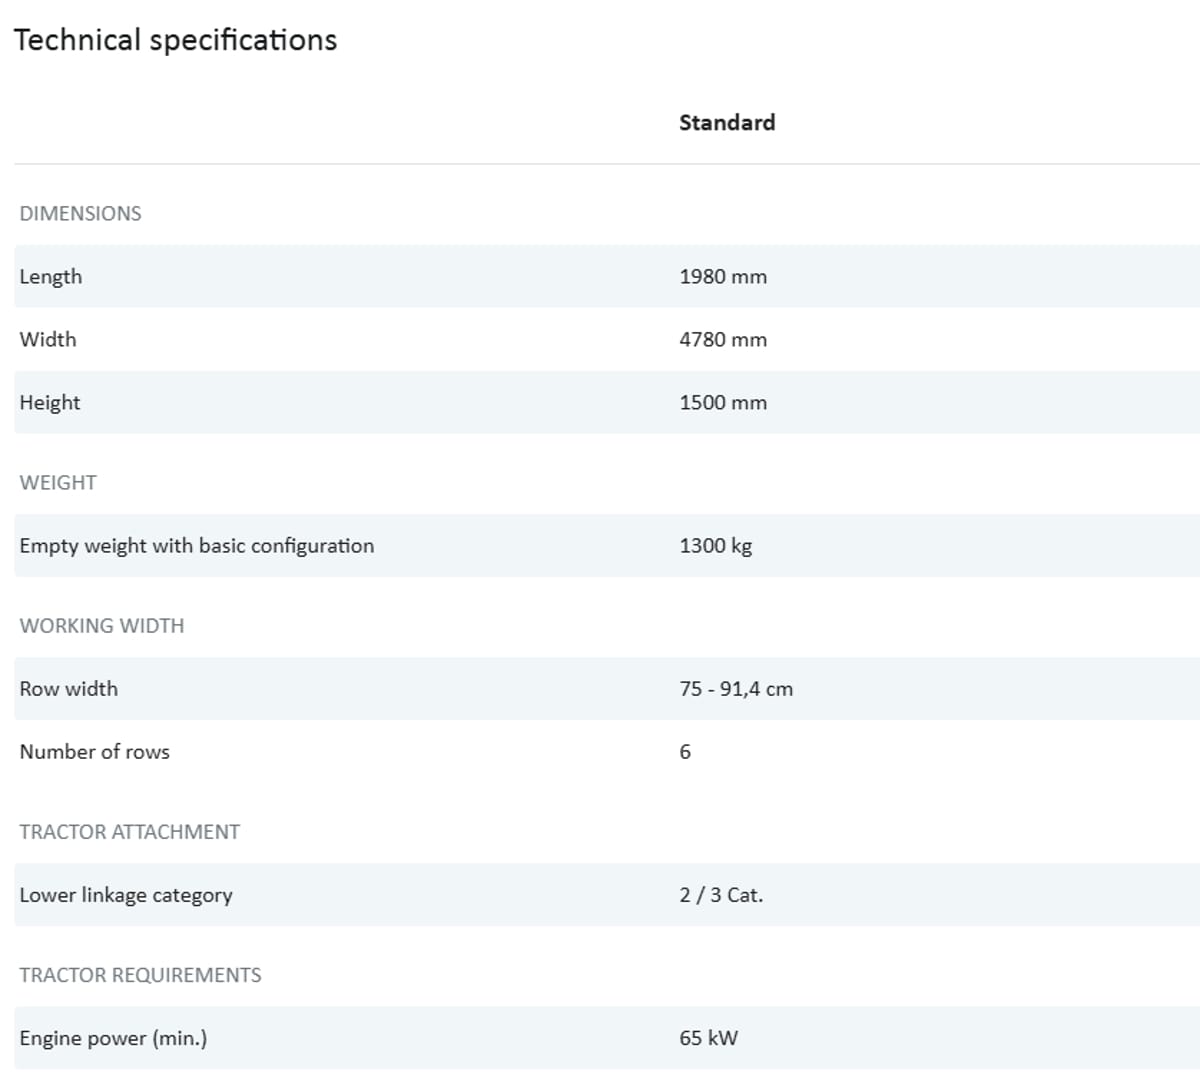1200x1088 pixels.
Task: Click the DIMENSIONS section label
Action: (x=80, y=213)
